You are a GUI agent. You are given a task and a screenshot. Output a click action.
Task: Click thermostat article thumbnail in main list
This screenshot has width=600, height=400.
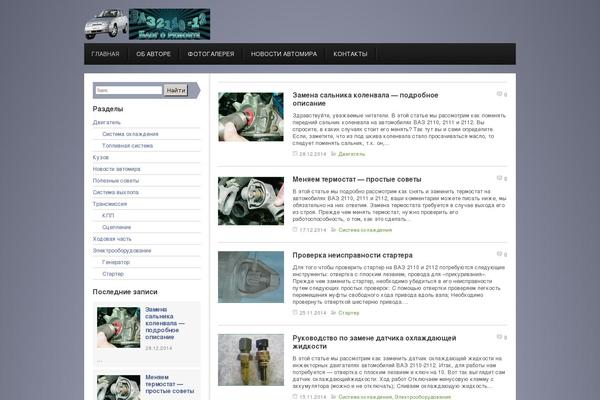point(251,201)
